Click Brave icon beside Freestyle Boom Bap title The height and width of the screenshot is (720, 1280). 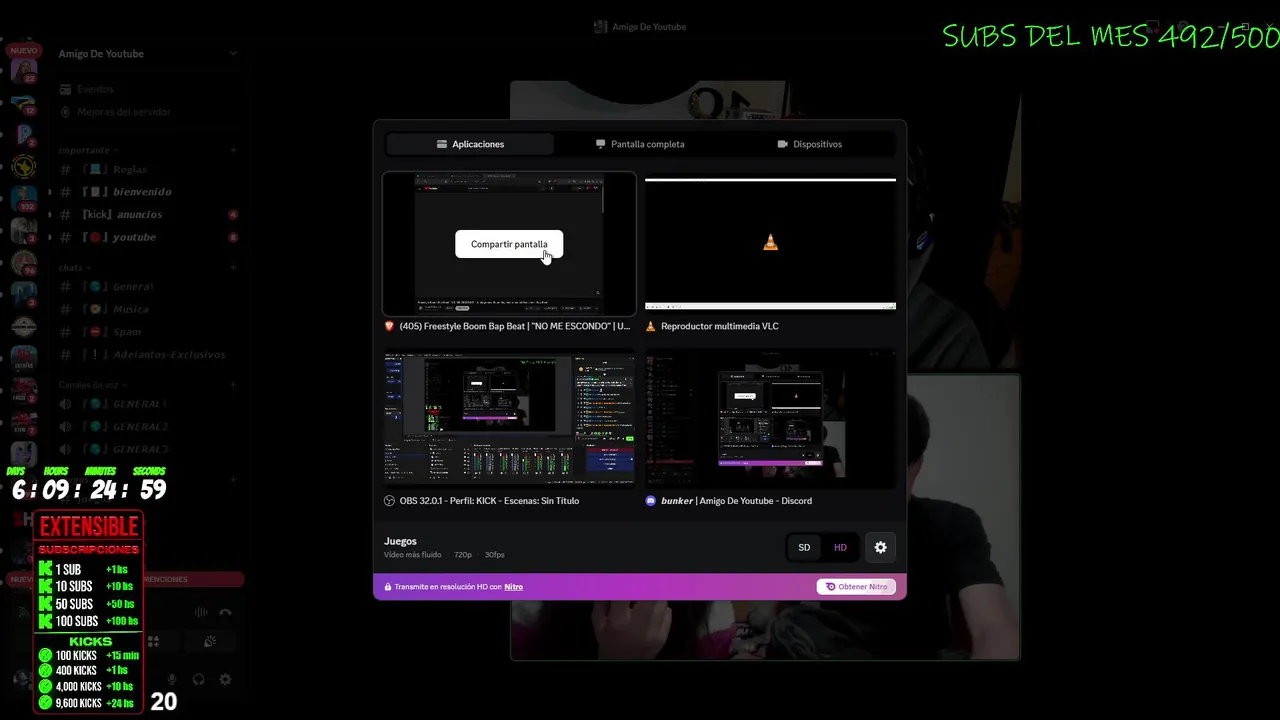click(x=390, y=326)
